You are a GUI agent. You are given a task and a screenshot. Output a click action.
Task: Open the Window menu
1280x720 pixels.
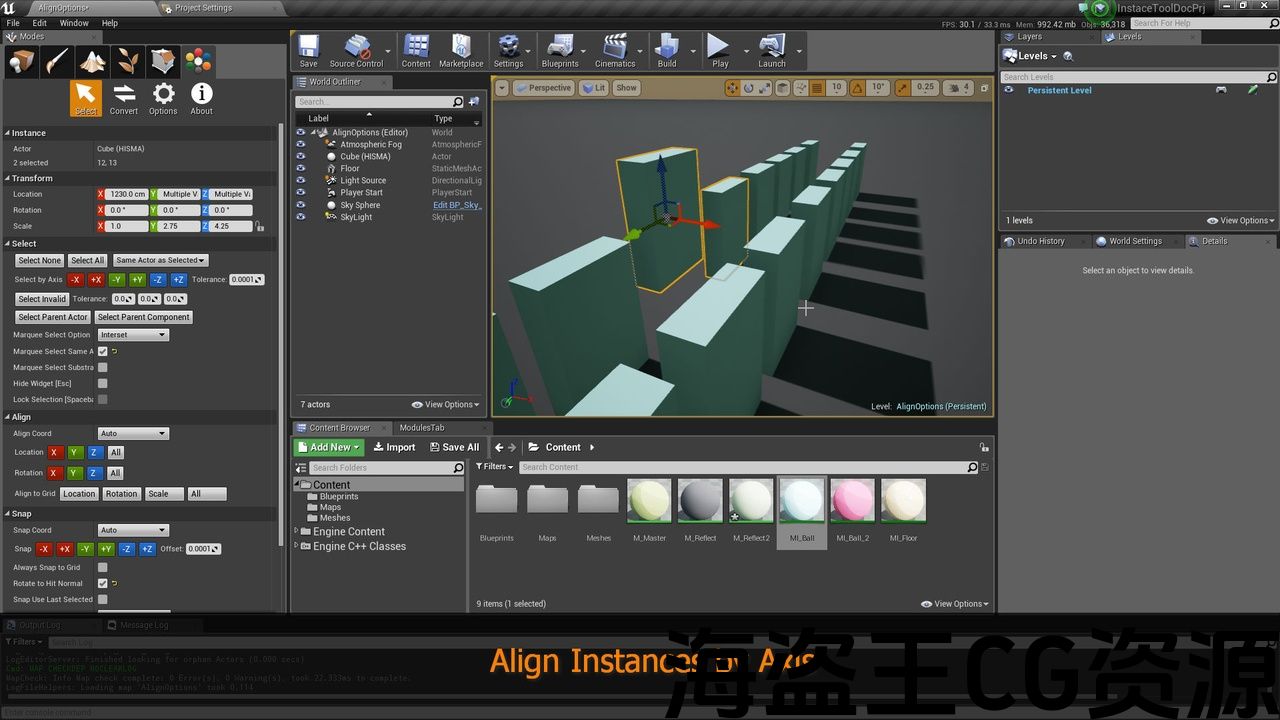point(74,23)
